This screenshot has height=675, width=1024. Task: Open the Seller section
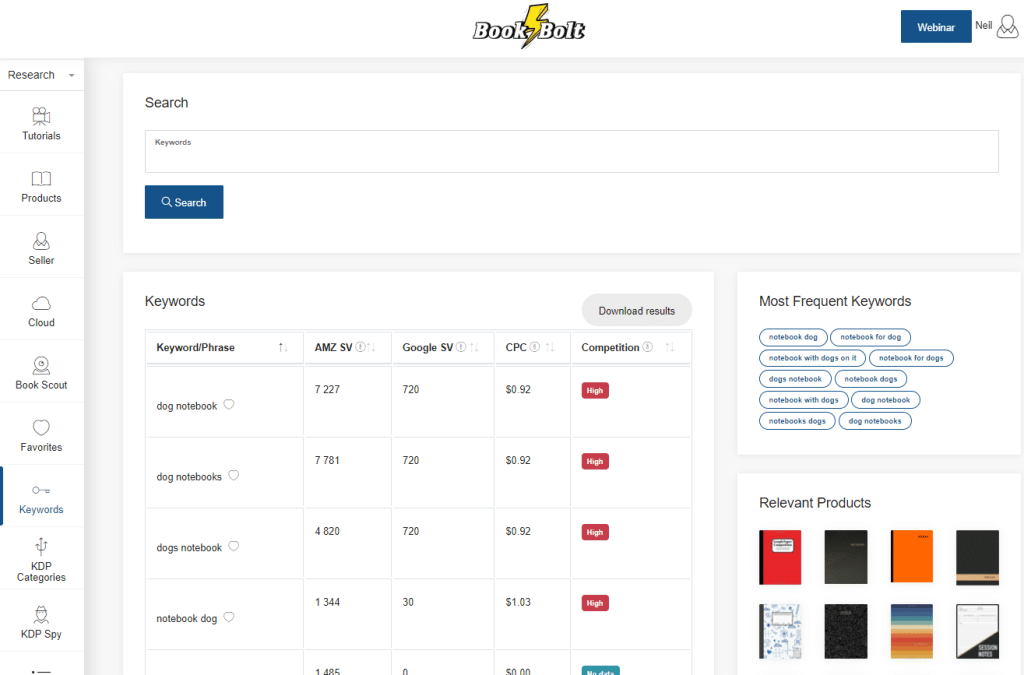coord(41,247)
